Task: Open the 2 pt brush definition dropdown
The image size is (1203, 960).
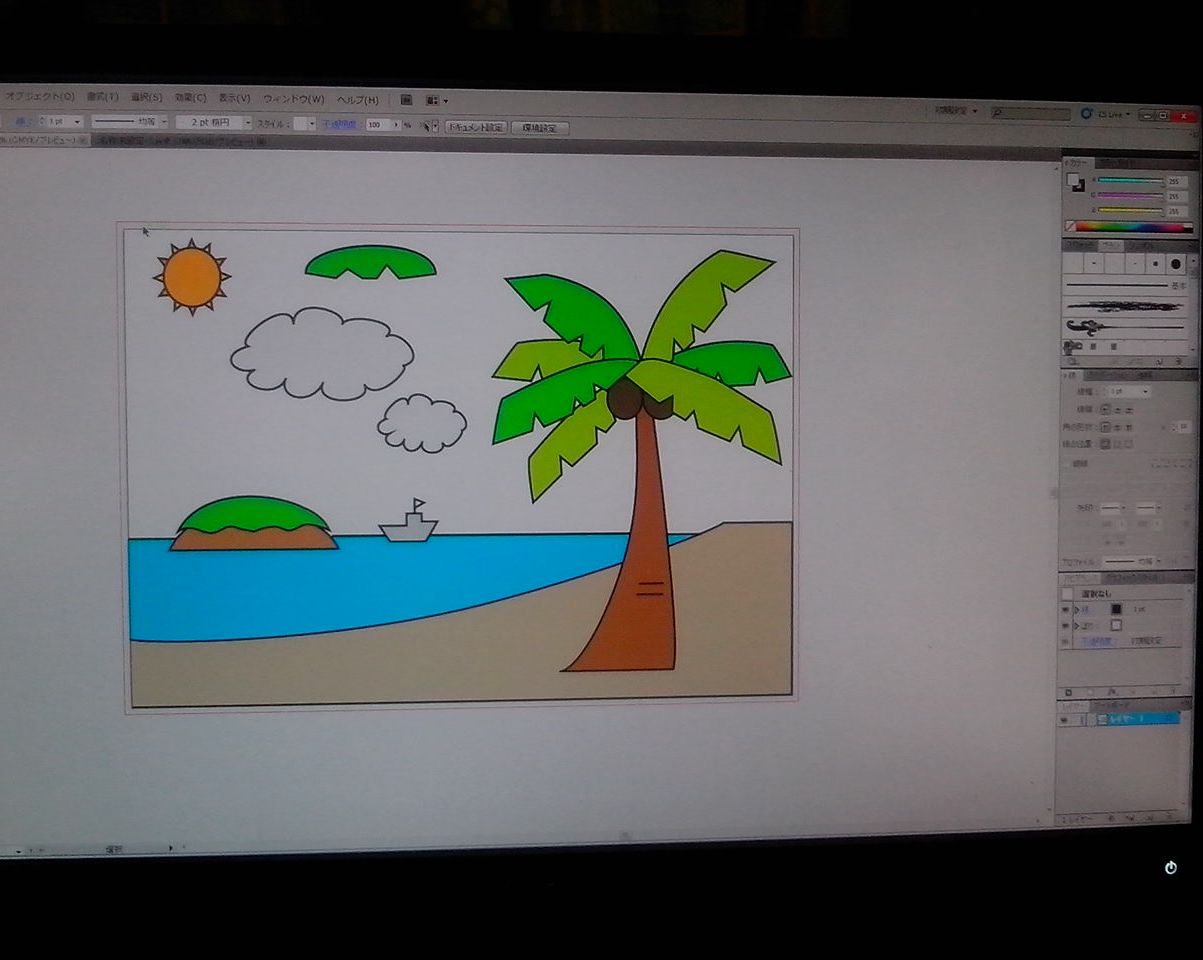Action: click(247, 123)
